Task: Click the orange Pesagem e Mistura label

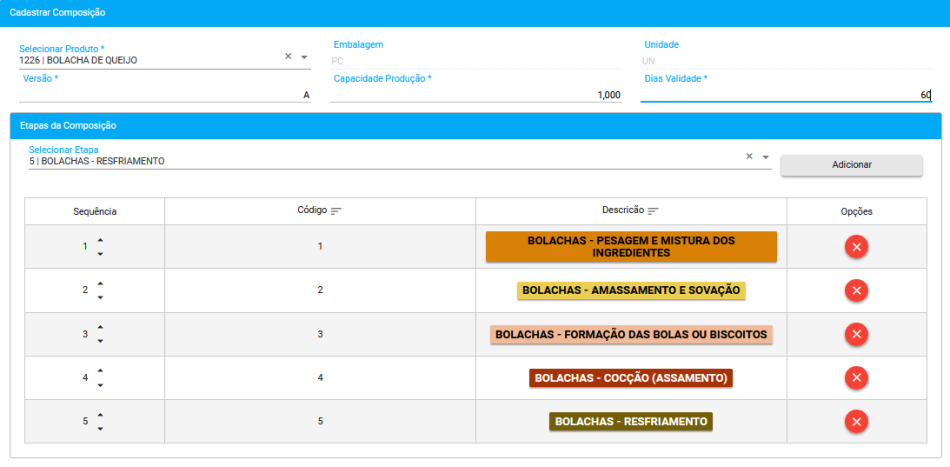Action: click(x=630, y=247)
